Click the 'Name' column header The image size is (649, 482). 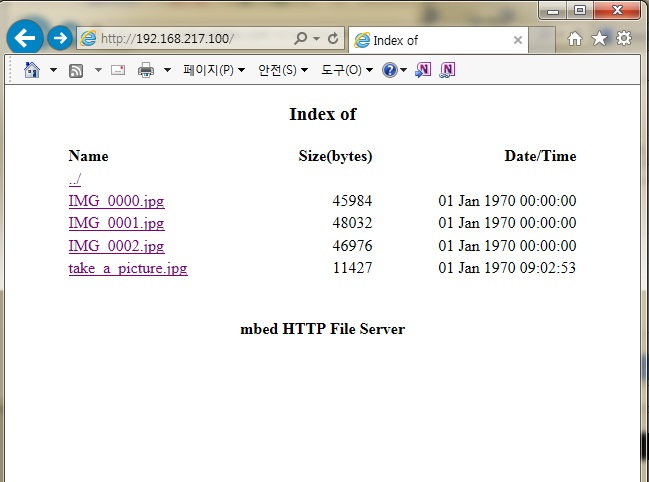coord(89,156)
